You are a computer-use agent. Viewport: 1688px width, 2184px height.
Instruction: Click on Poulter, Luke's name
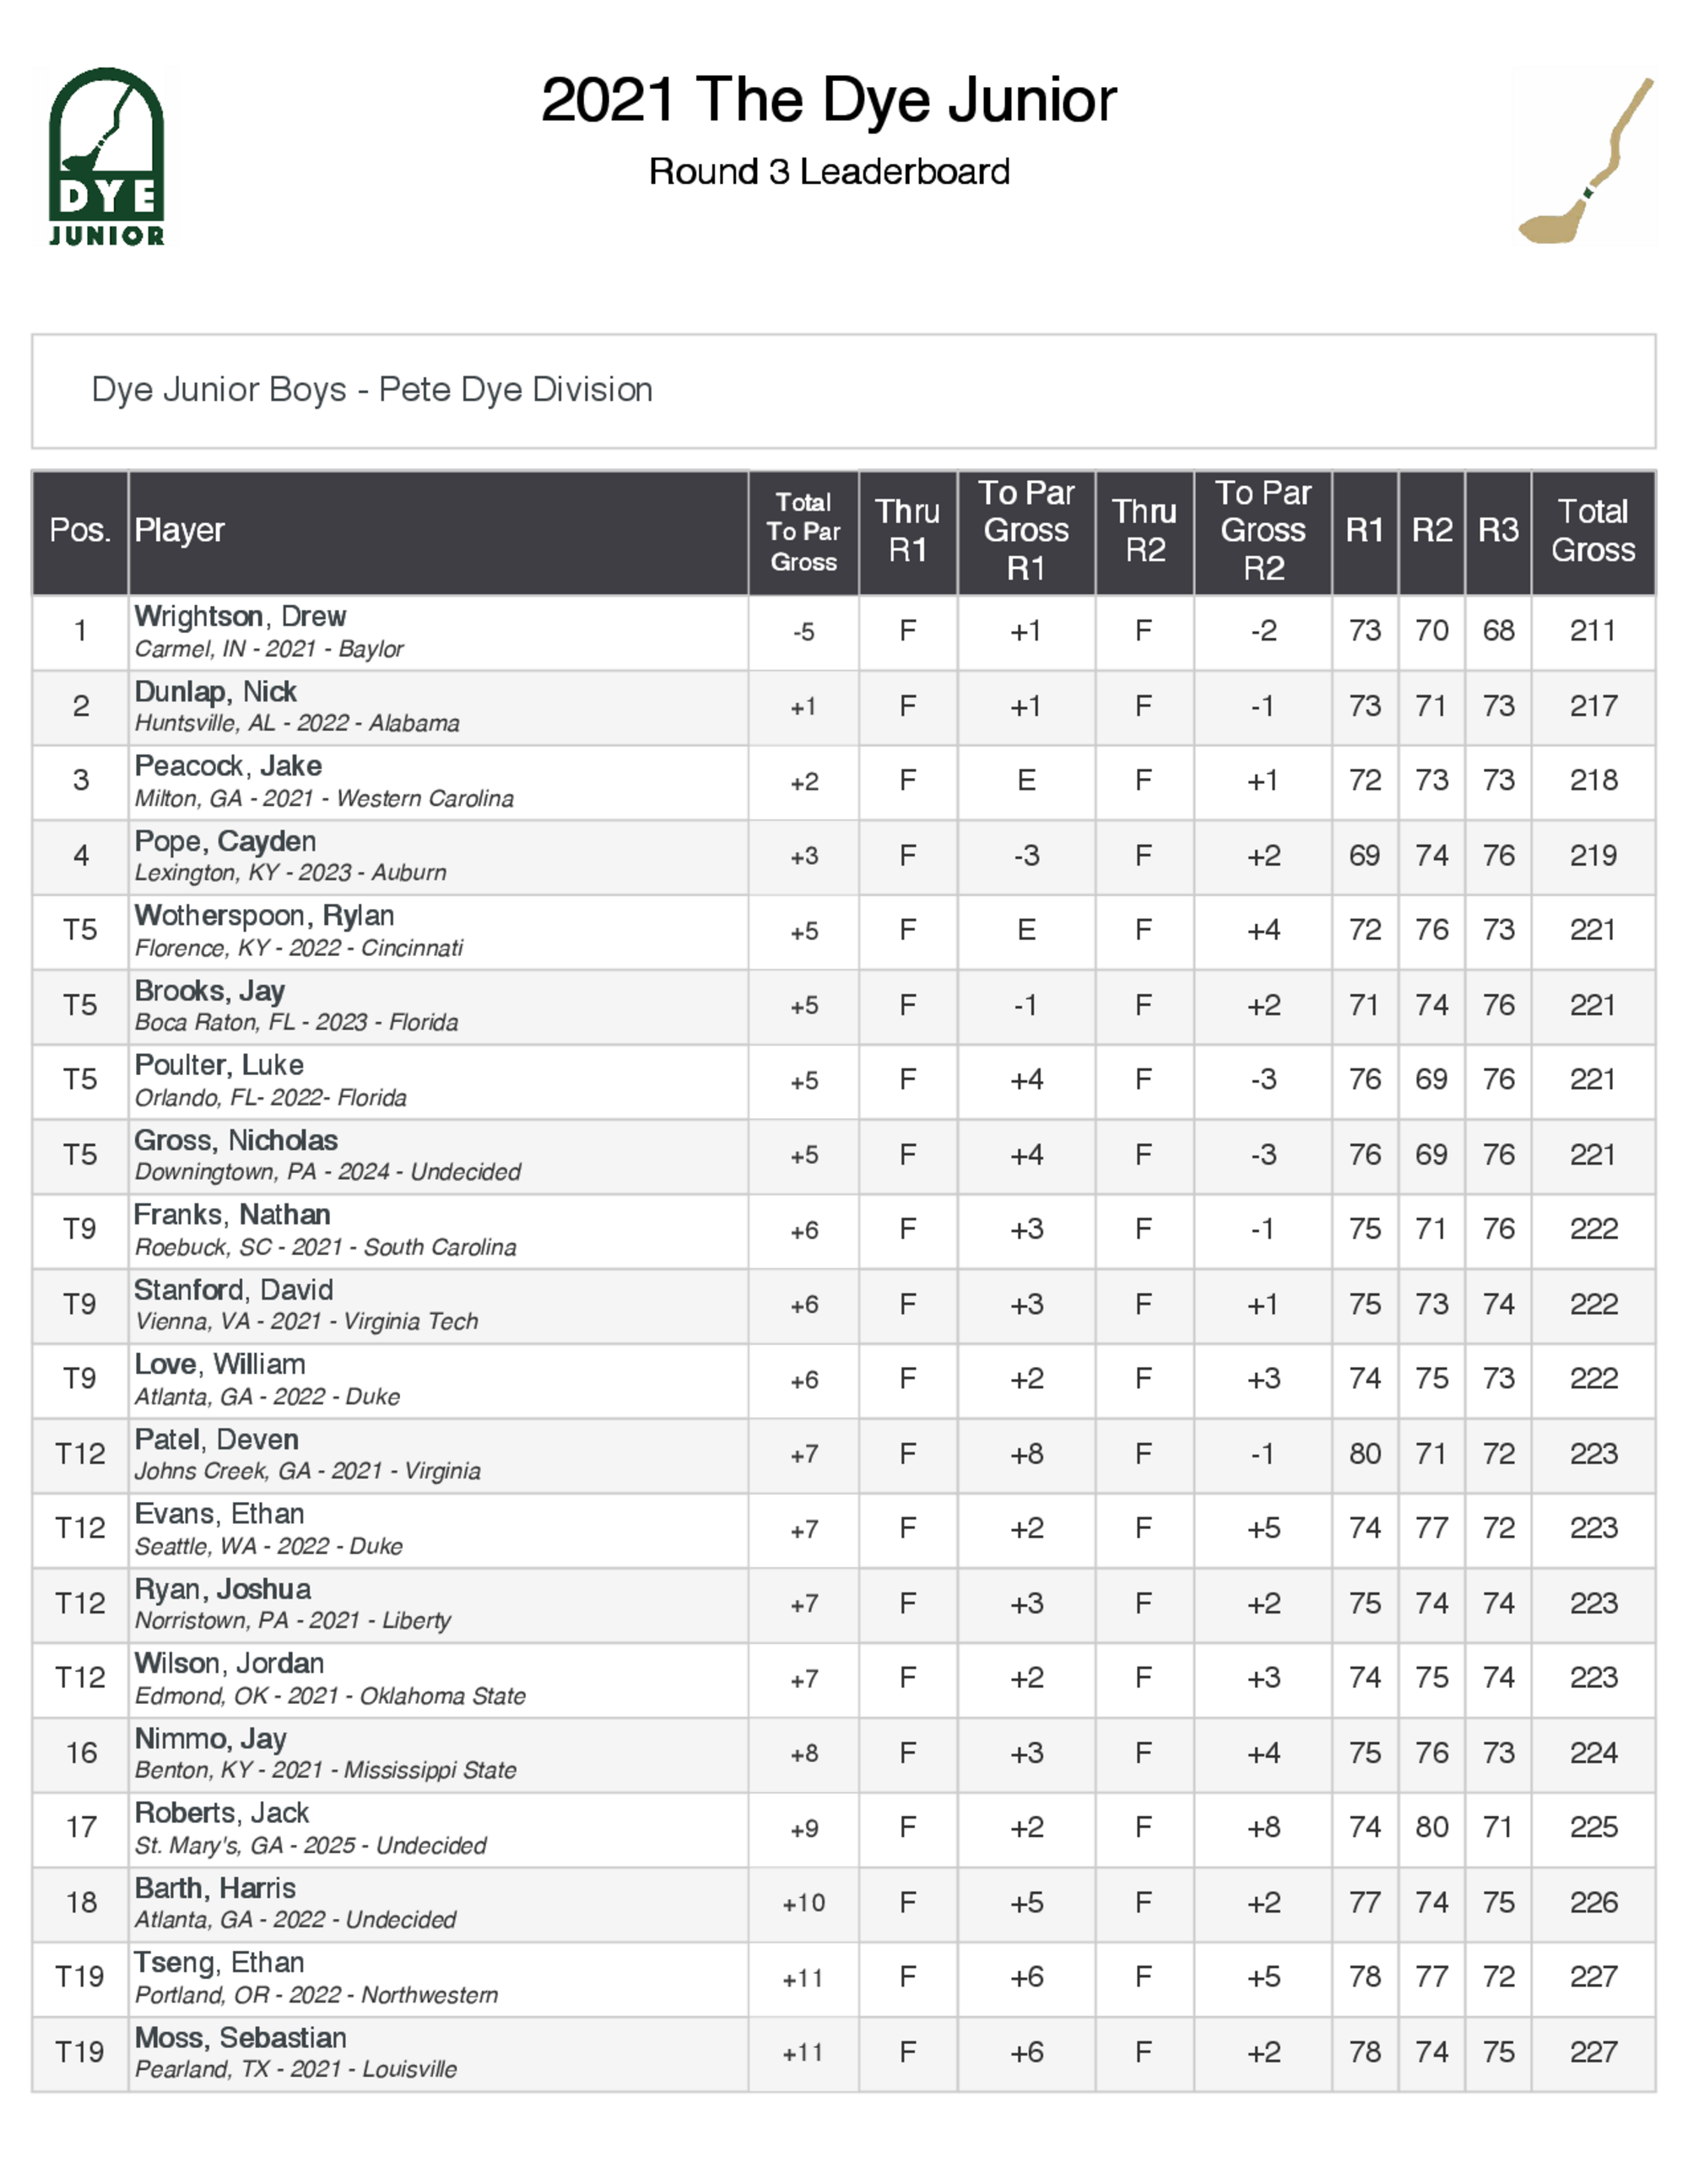tap(219, 1065)
